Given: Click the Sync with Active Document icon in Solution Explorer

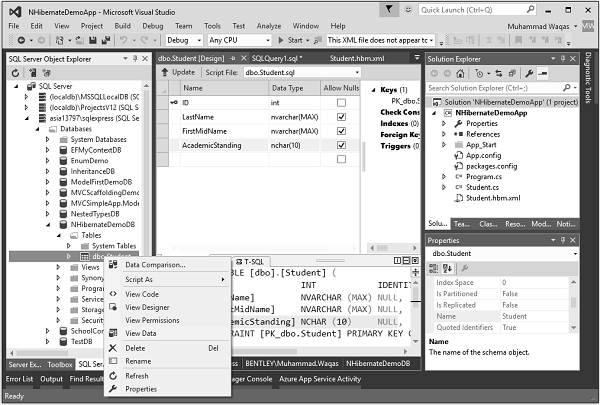Looking at the screenshot, I should click(x=499, y=73).
